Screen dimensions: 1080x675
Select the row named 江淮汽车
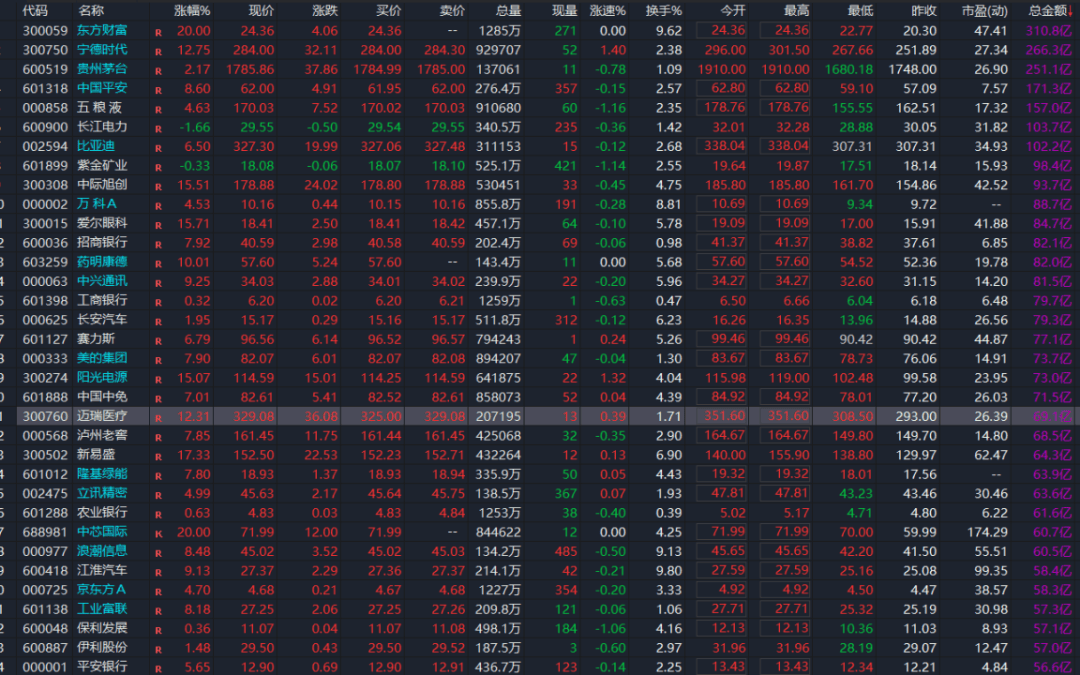pyautogui.click(x=540, y=570)
